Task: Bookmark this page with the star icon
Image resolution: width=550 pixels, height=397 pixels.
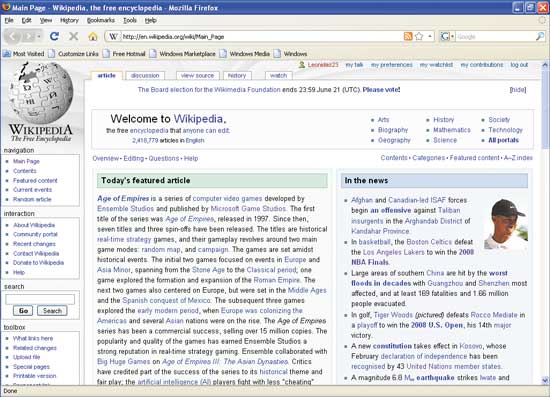Action: (419, 36)
